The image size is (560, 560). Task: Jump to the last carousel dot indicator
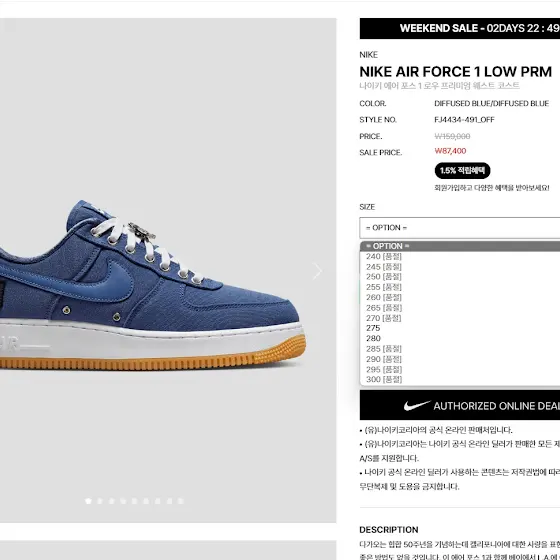coord(181,501)
